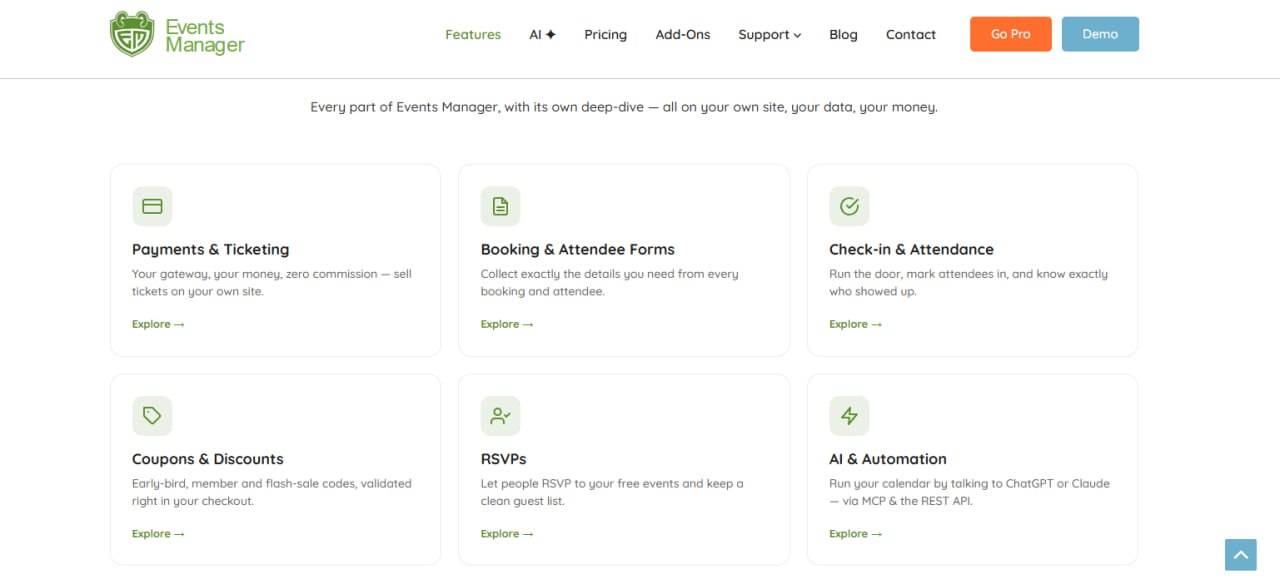Click the Check-in & Attendance heading

point(911,249)
